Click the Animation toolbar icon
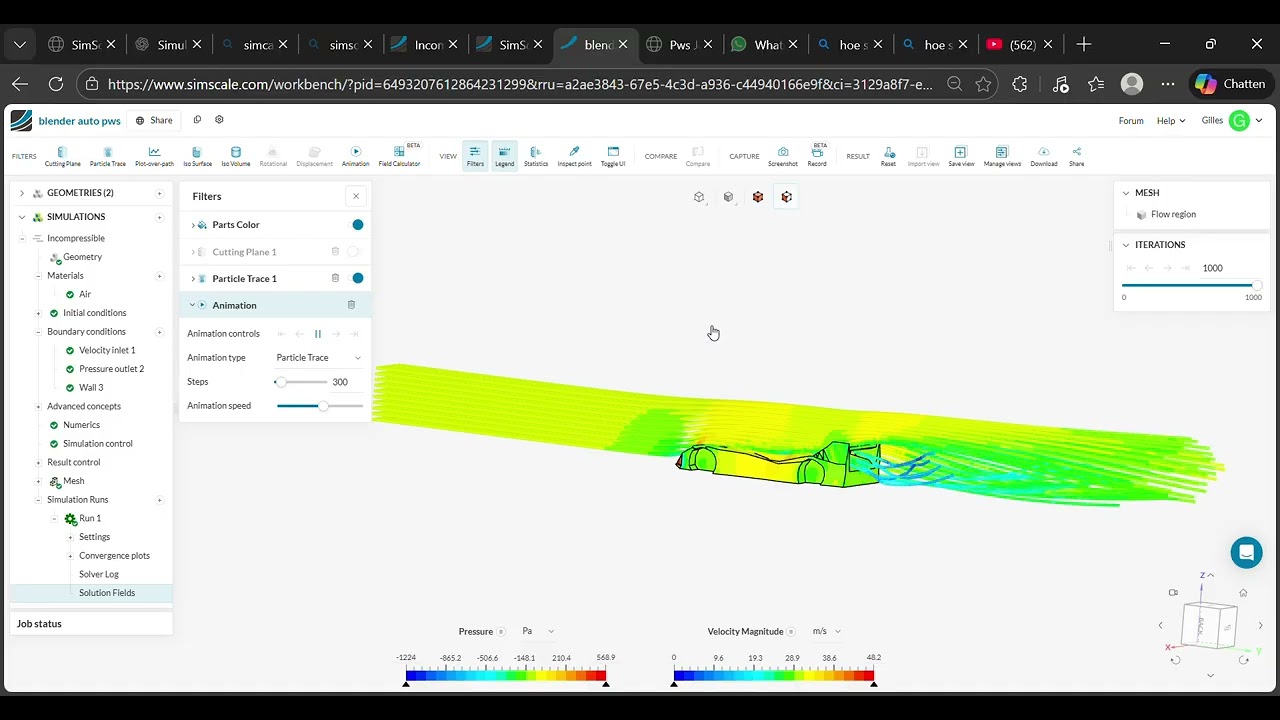This screenshot has height=720, width=1280. (x=355, y=156)
